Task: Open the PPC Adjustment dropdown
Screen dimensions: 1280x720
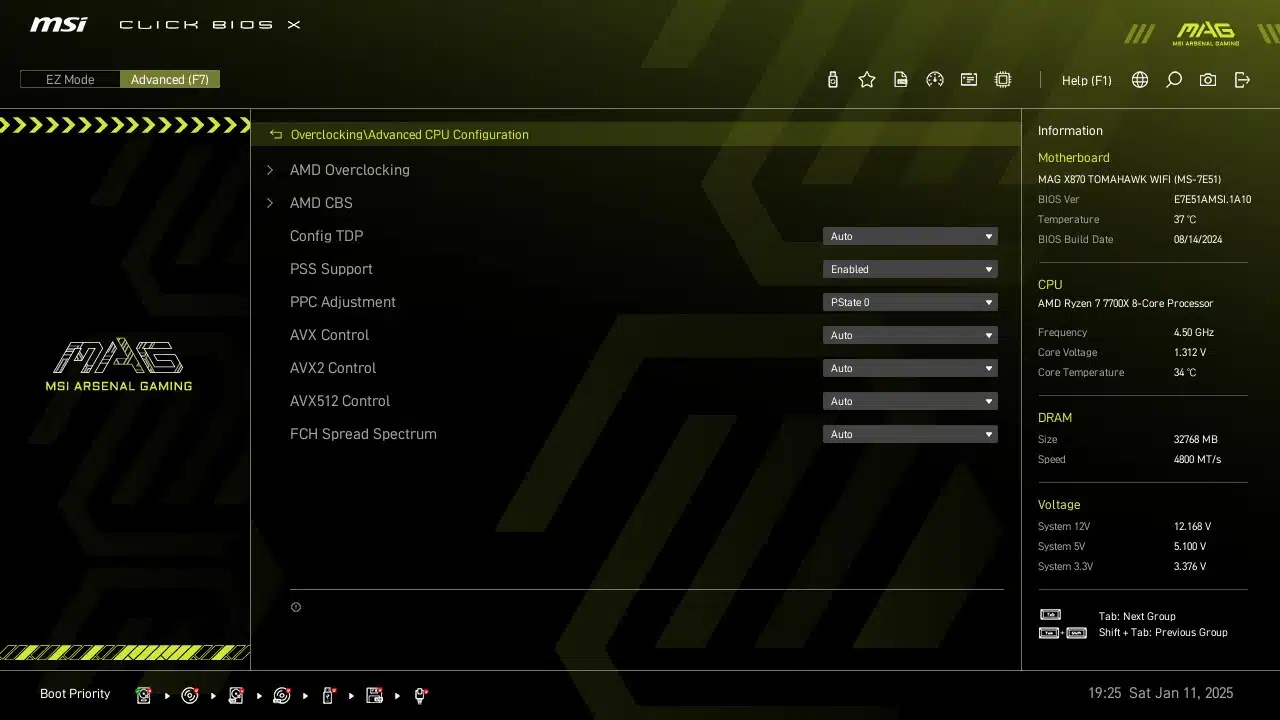Action: click(x=910, y=302)
